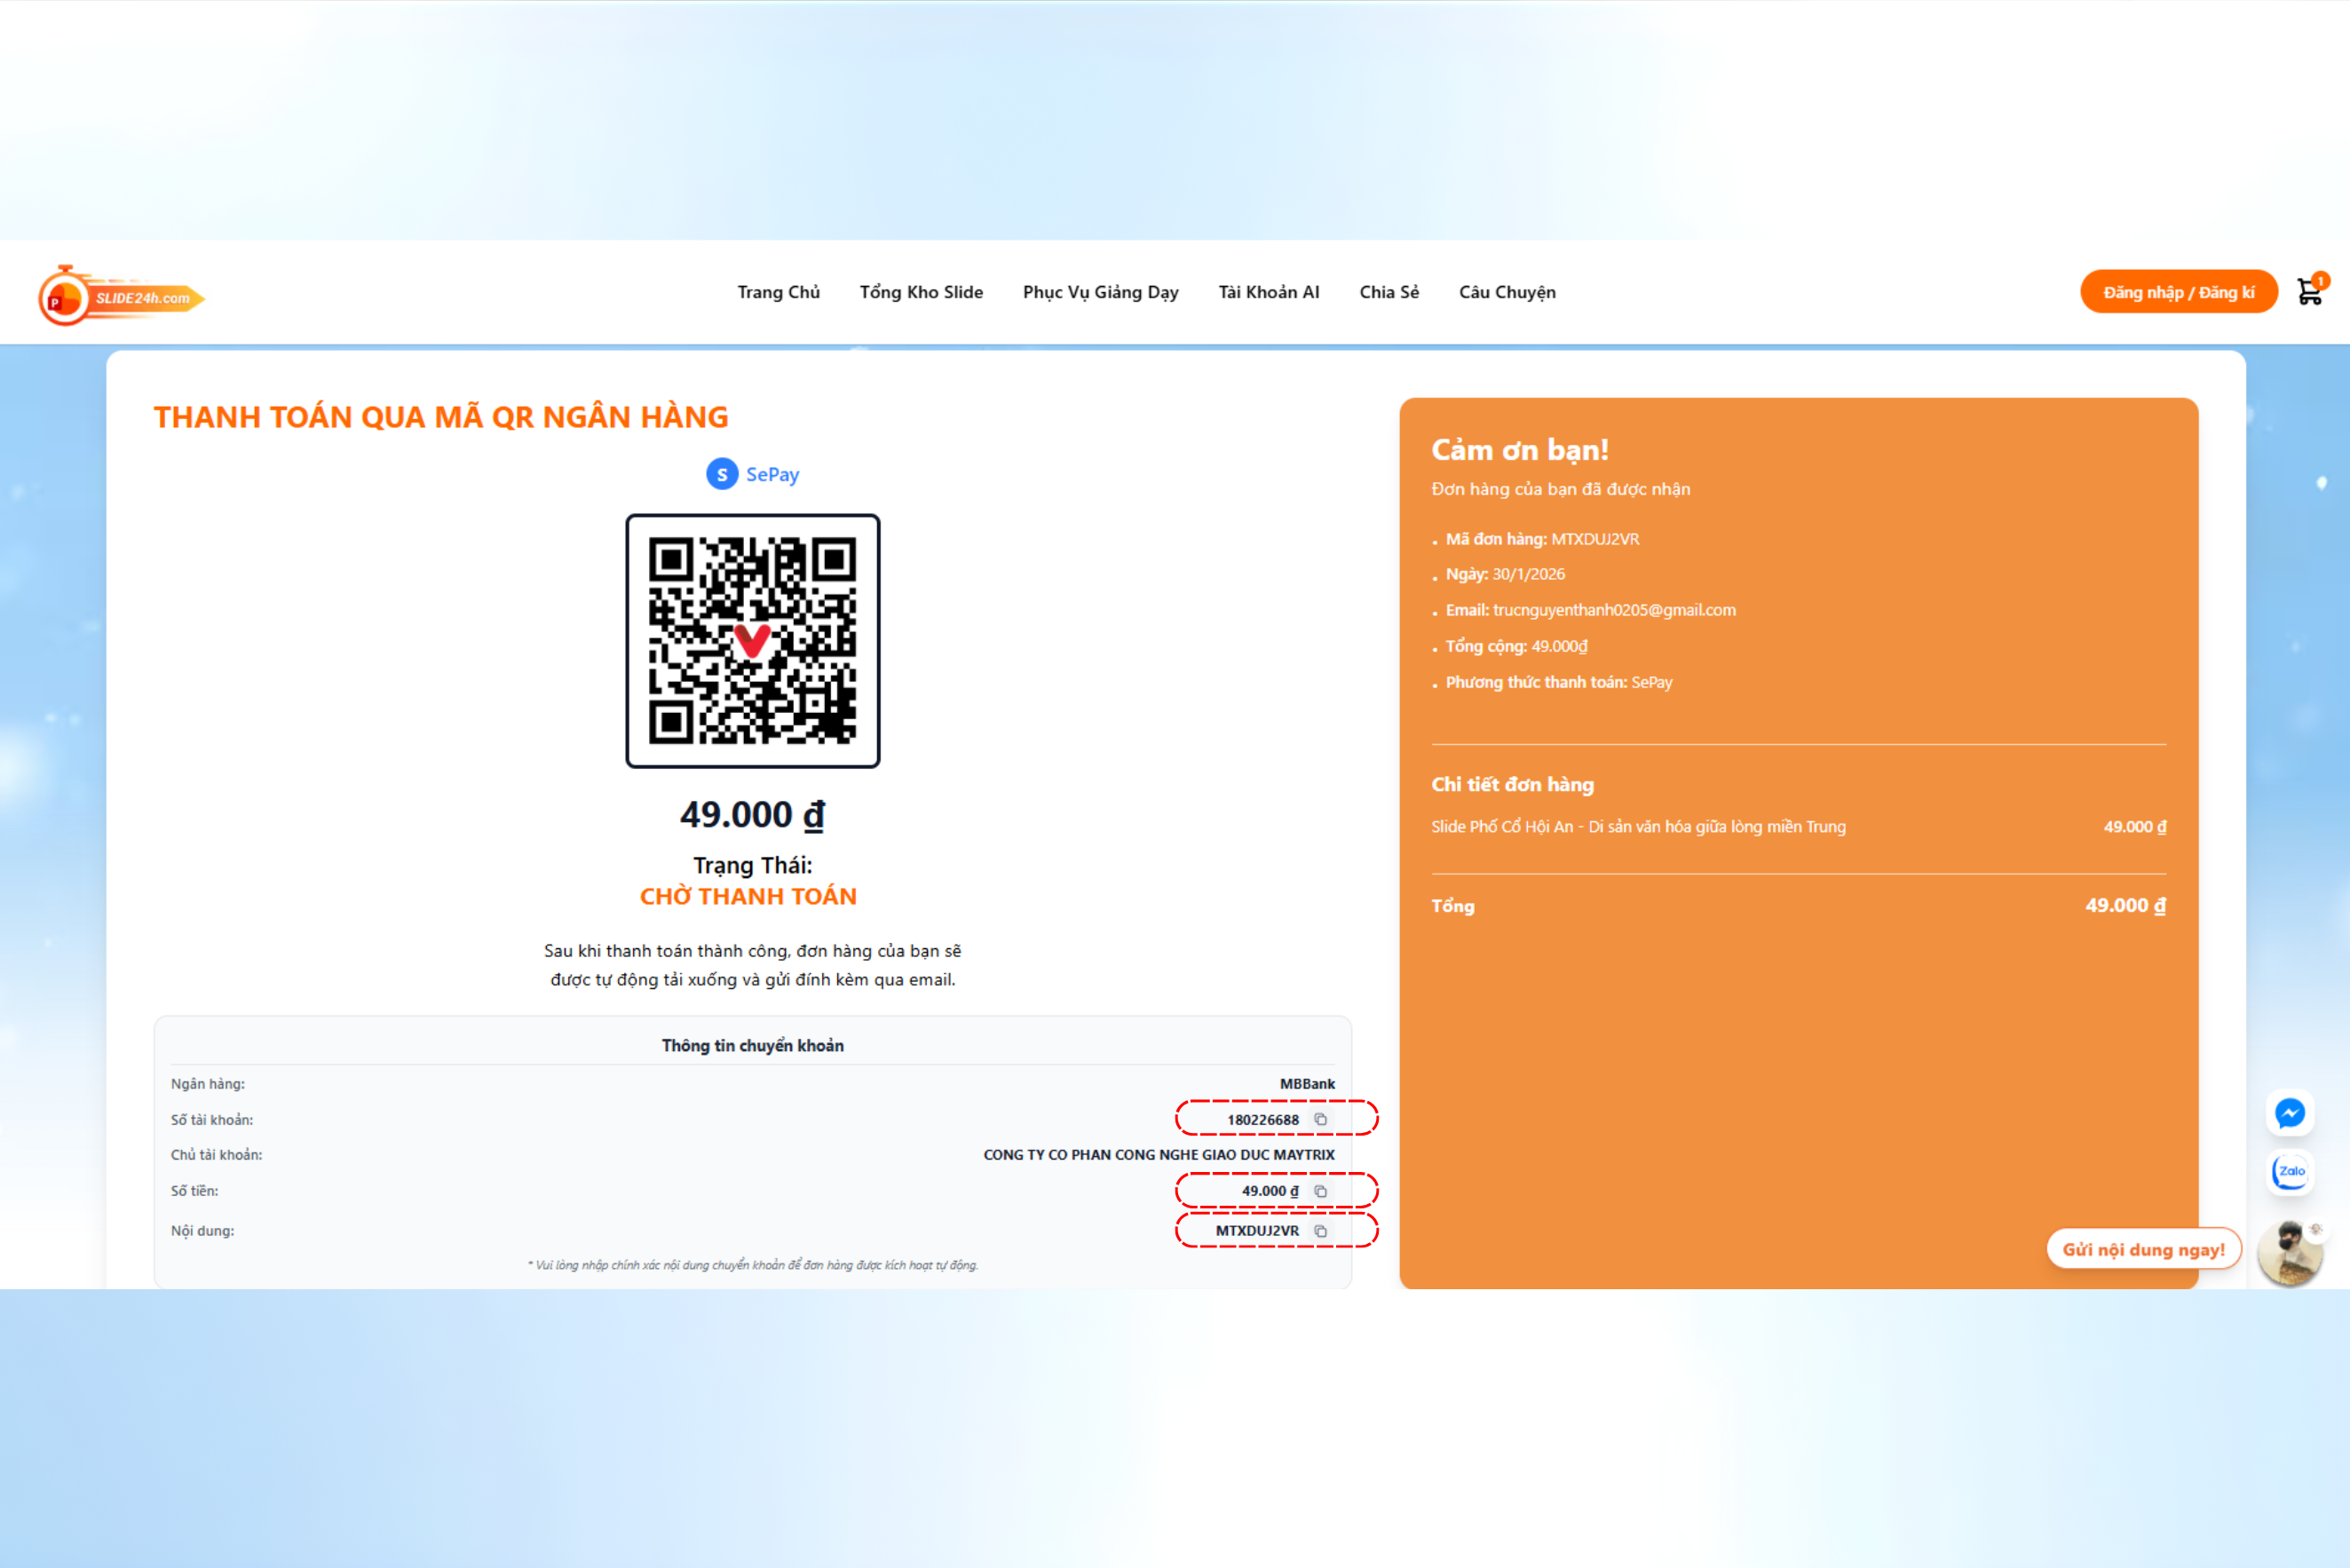Open Tổng Kho Slide menu
Image resolution: width=2350 pixels, height=1568 pixels.
coord(921,292)
